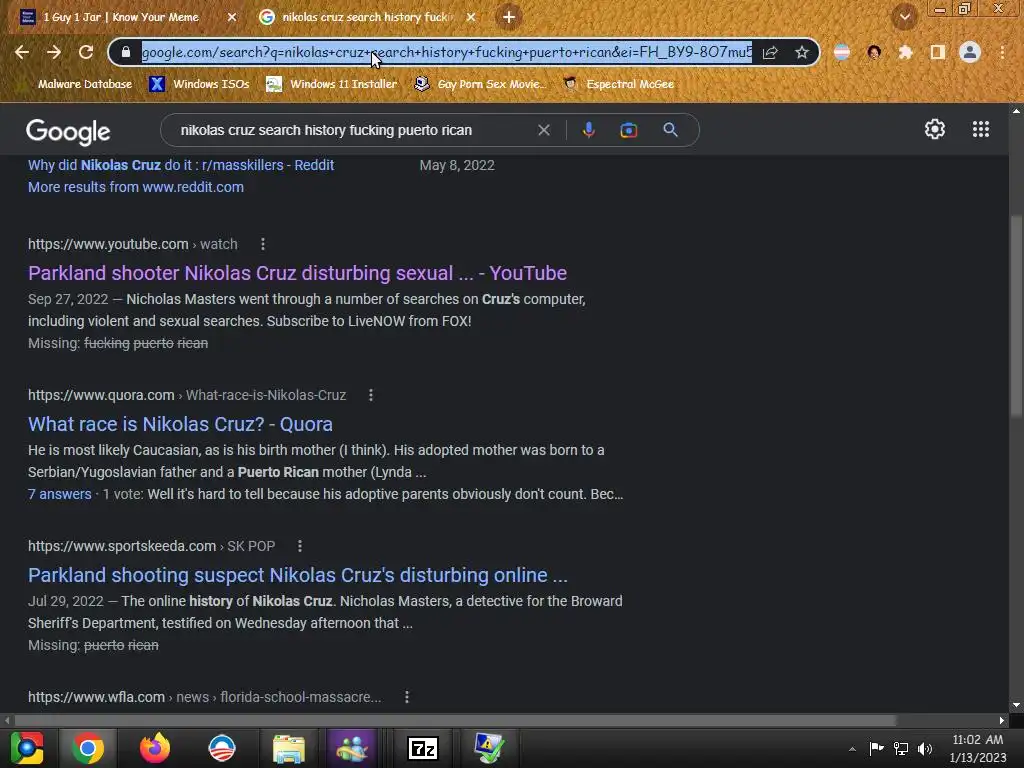Open the volume control in tray
1024x768 pixels.
point(925,748)
